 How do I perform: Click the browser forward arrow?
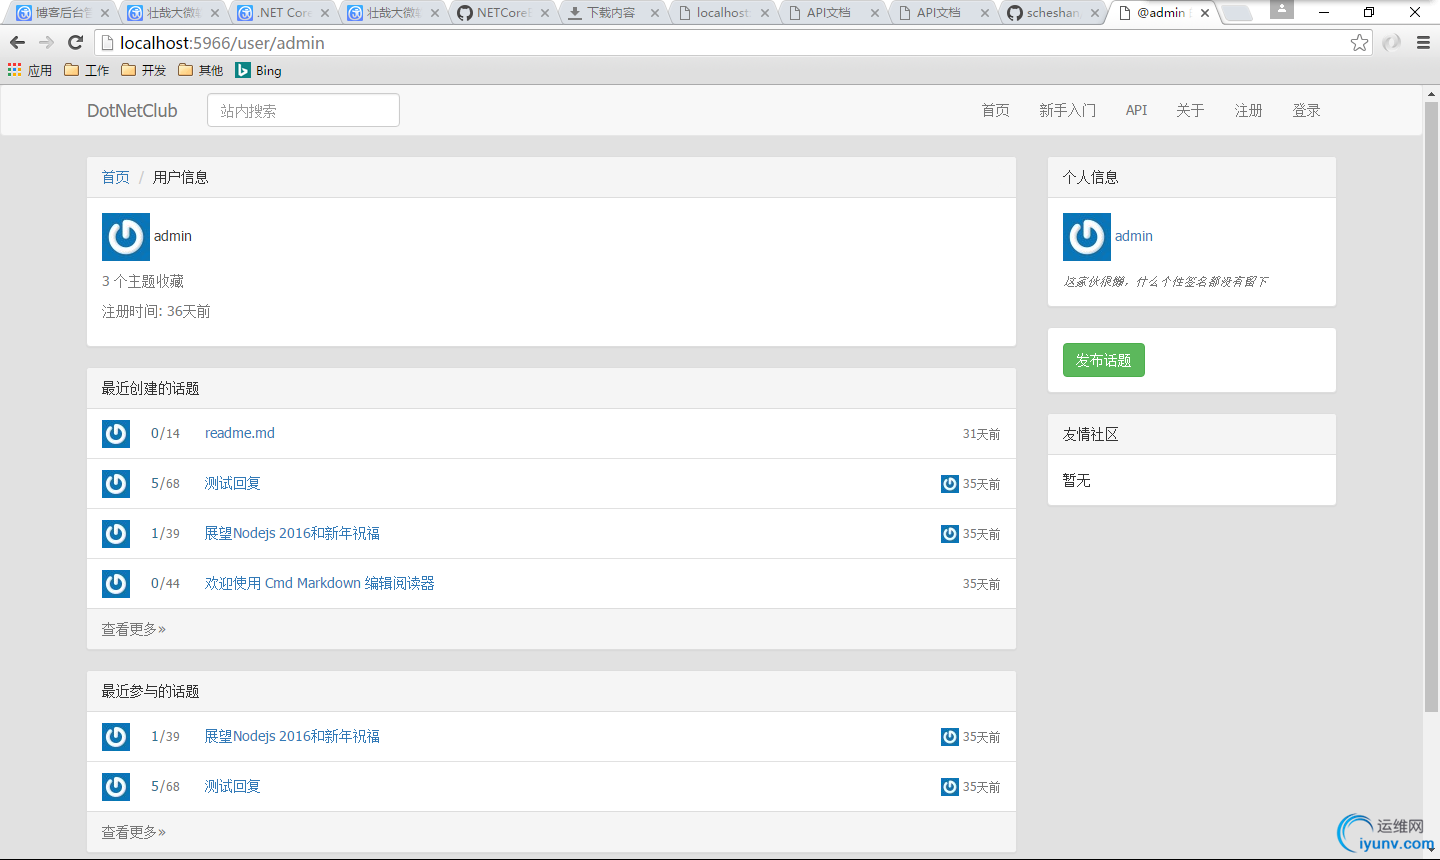(x=46, y=43)
